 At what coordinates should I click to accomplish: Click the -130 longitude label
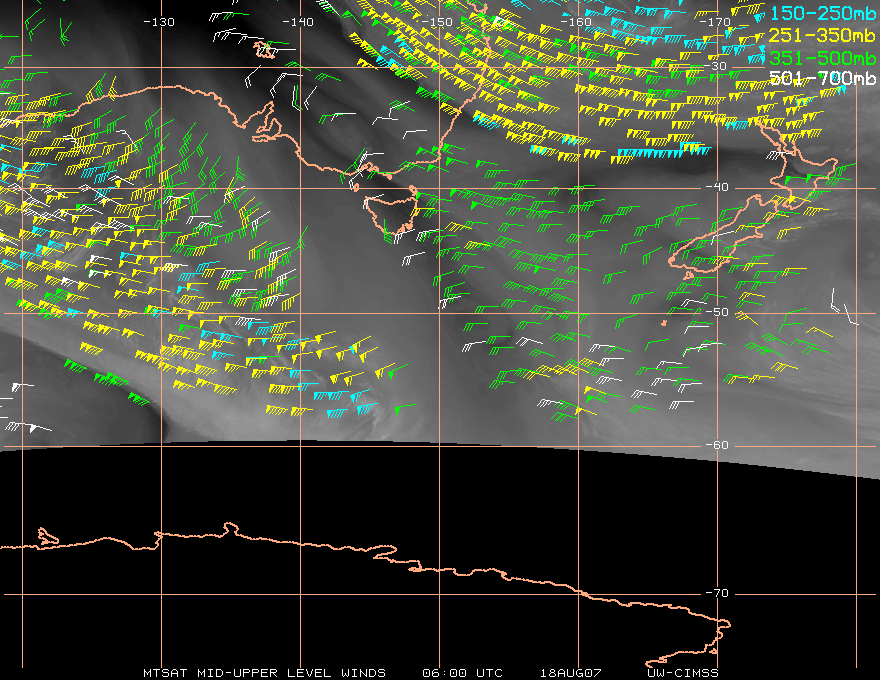tap(159, 22)
